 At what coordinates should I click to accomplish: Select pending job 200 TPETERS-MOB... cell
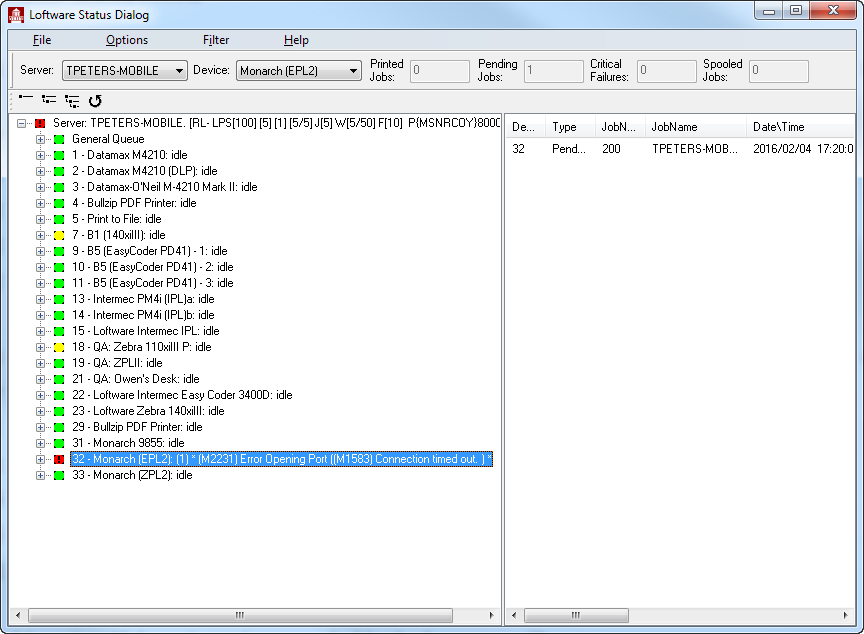pos(694,149)
